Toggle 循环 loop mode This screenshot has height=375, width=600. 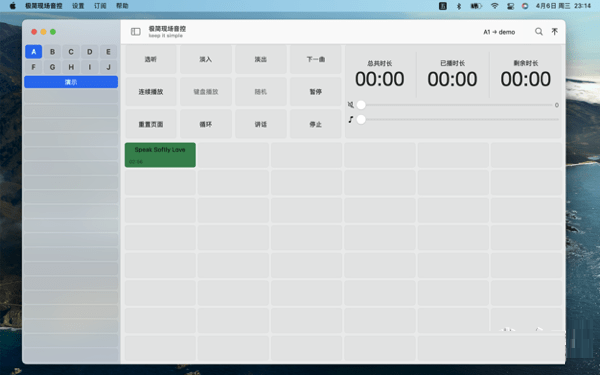206,124
